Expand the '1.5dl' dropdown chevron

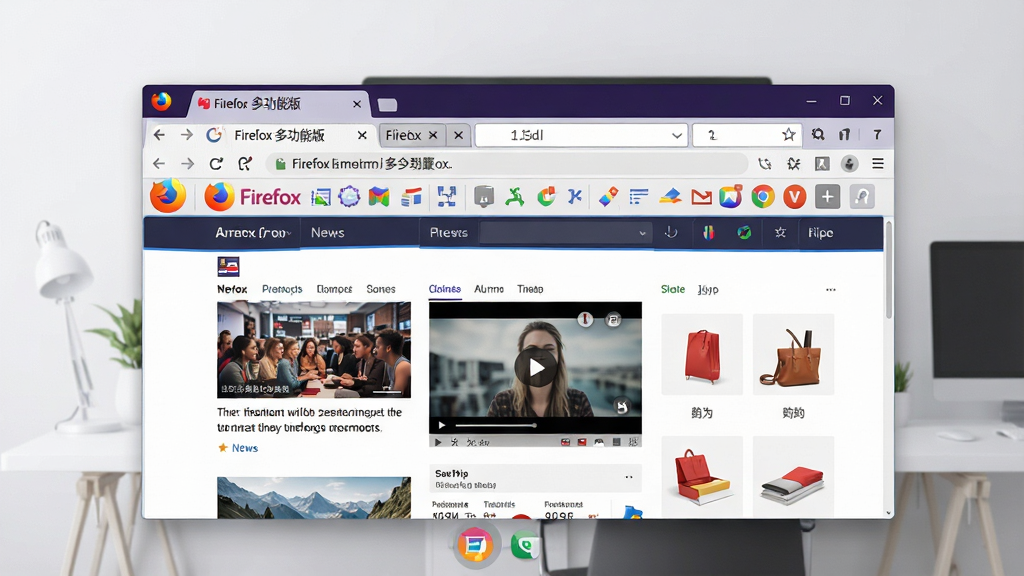click(677, 136)
